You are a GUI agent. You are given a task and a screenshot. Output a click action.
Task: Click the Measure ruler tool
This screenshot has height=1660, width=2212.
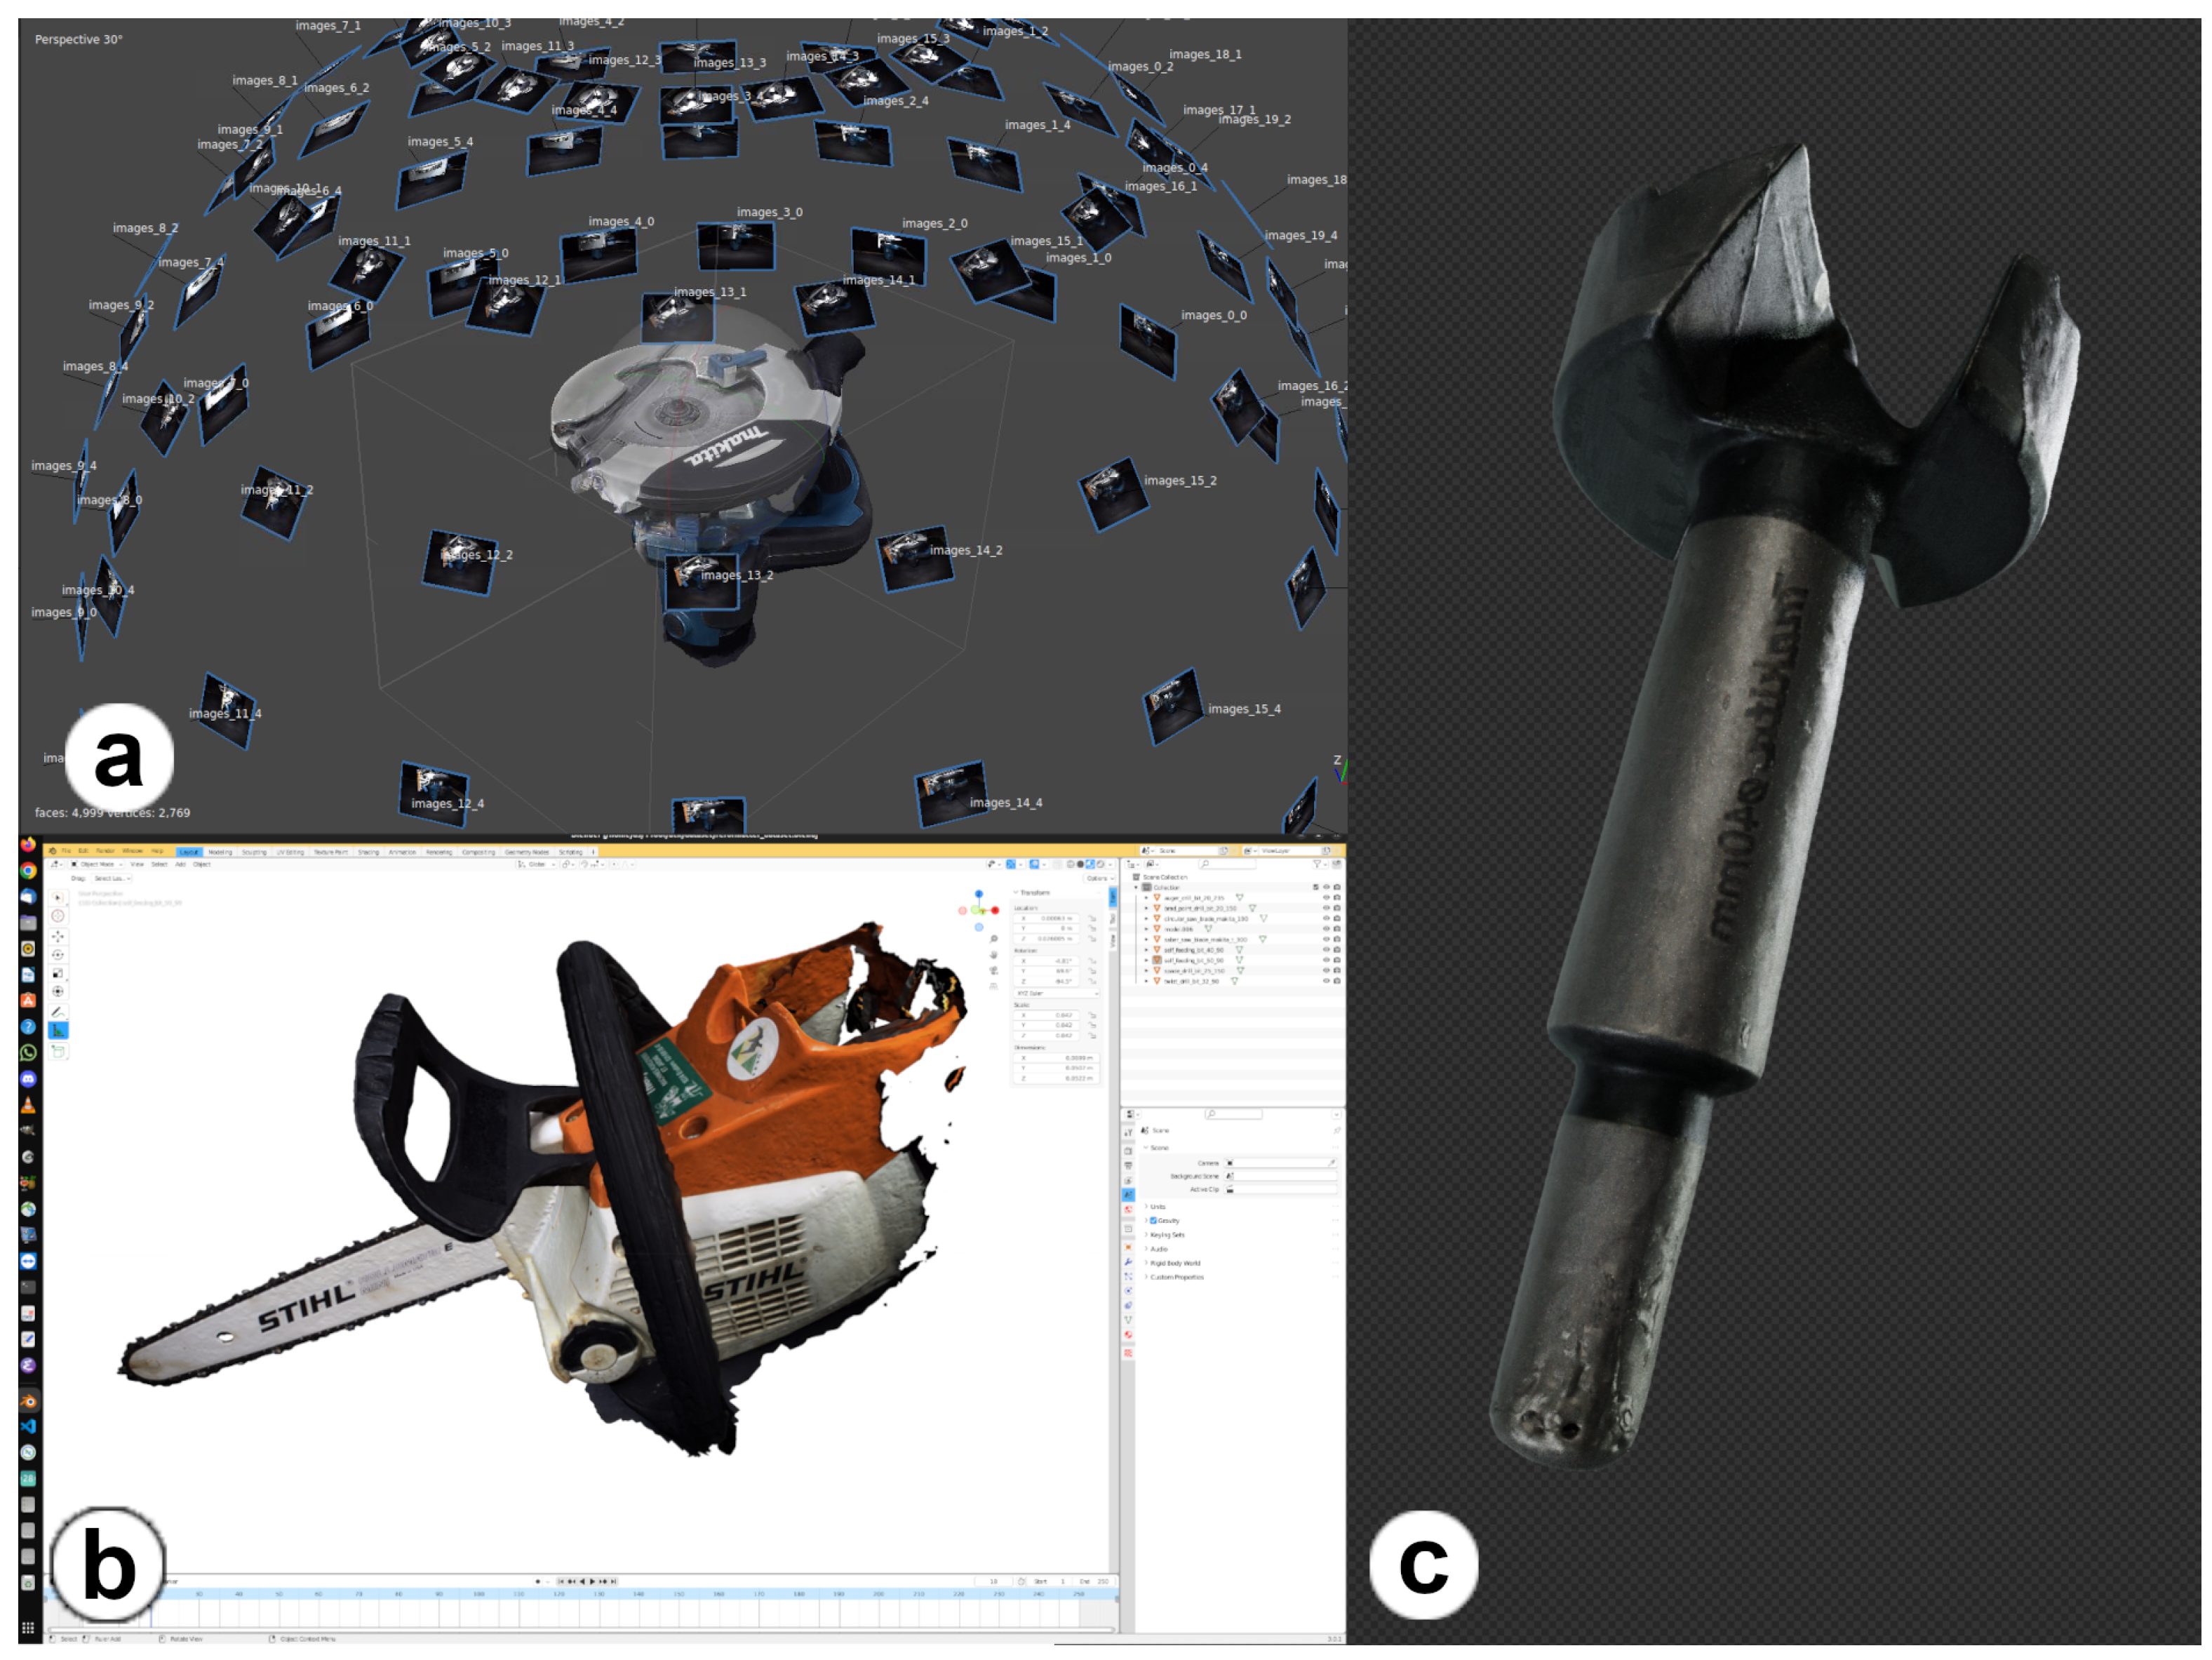(58, 1031)
